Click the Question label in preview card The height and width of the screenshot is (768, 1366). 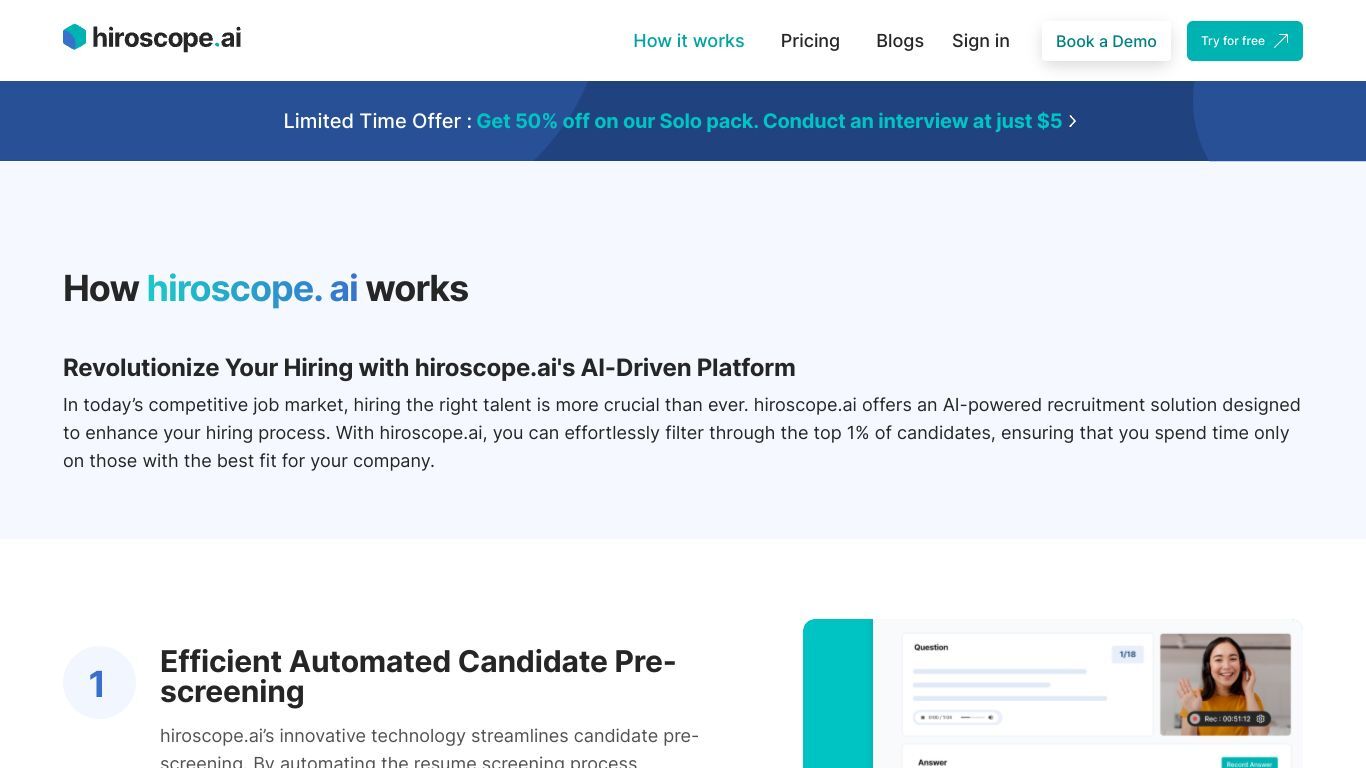pyautogui.click(x=931, y=647)
